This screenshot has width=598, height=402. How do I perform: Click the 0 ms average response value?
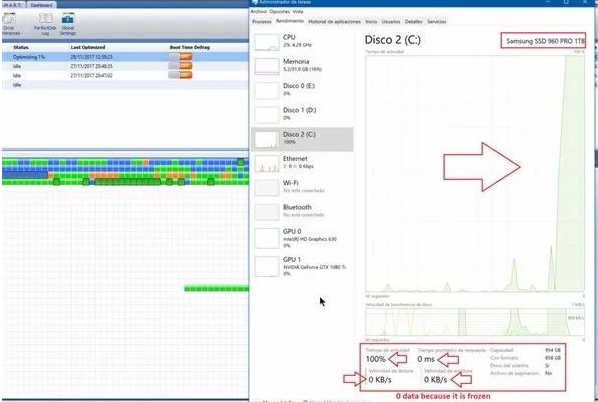coord(426,359)
